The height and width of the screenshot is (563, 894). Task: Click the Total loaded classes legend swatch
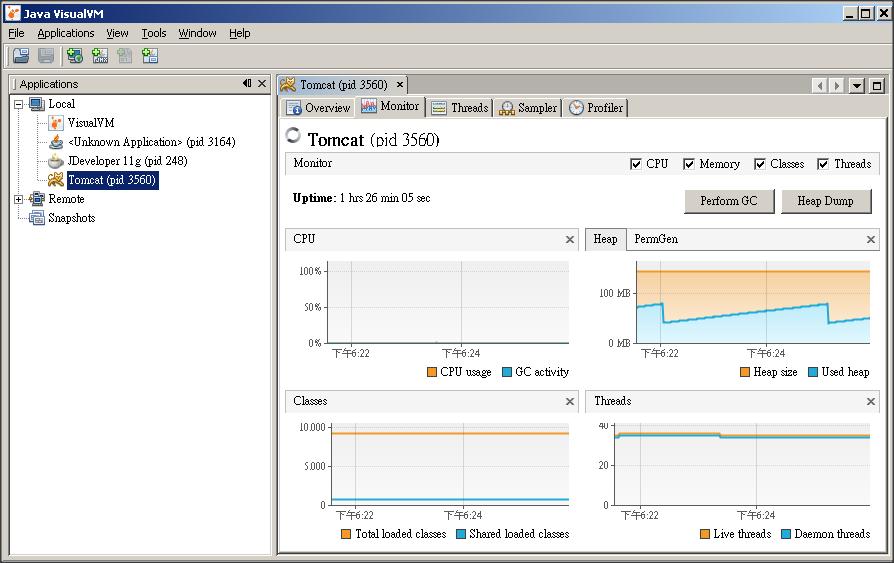[346, 534]
